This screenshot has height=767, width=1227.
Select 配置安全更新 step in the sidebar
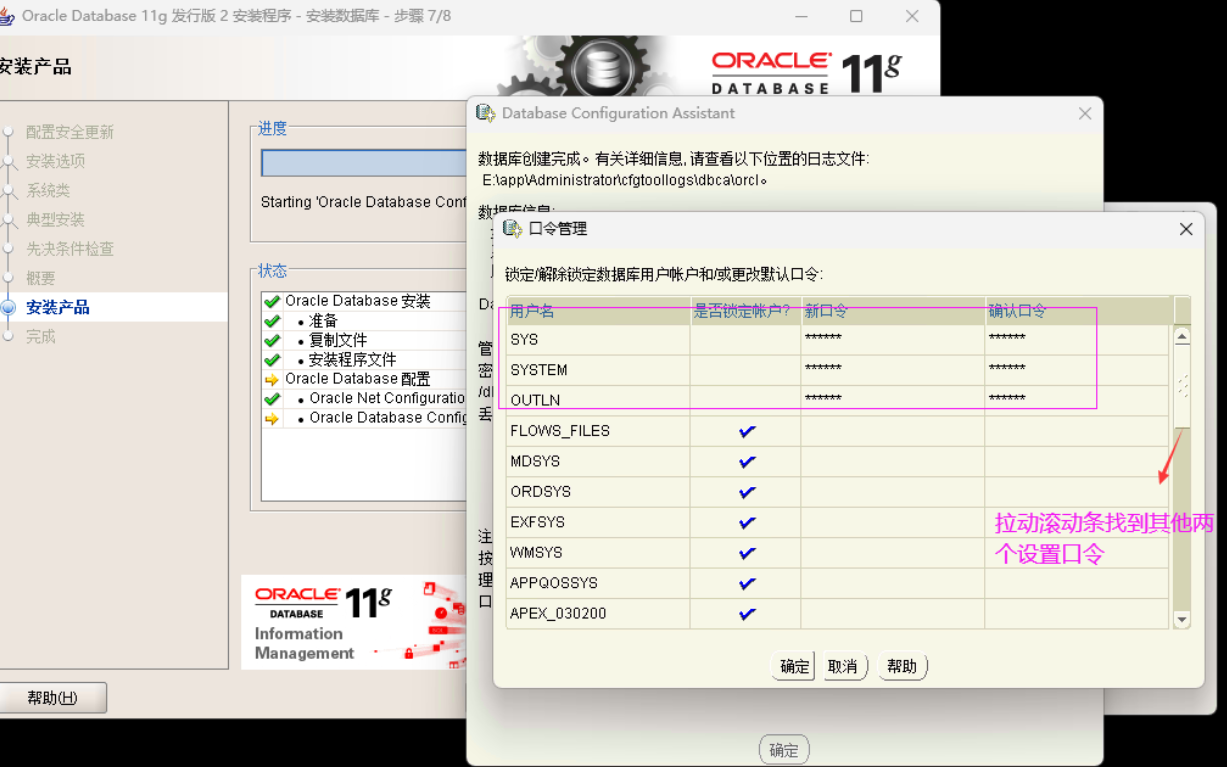pyautogui.click(x=70, y=132)
